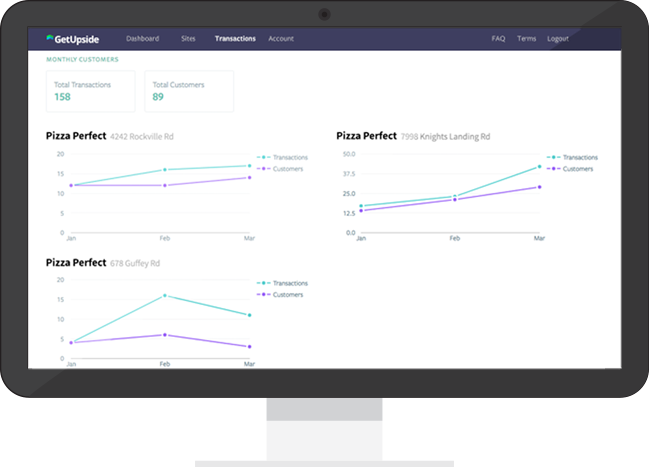Click the 678 Guffey Rd address
Viewport: 649px width, 467px height.
coord(135,263)
